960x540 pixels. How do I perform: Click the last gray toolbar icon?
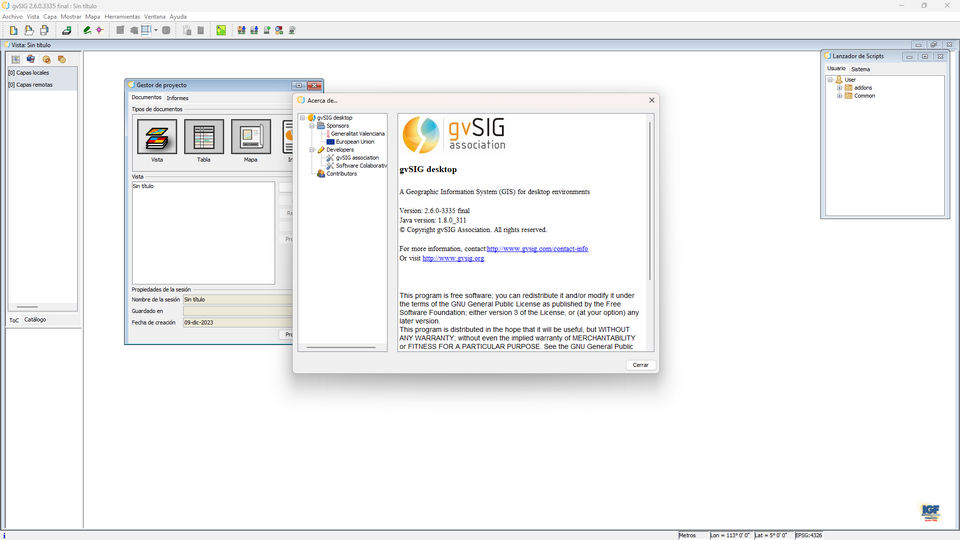(292, 30)
